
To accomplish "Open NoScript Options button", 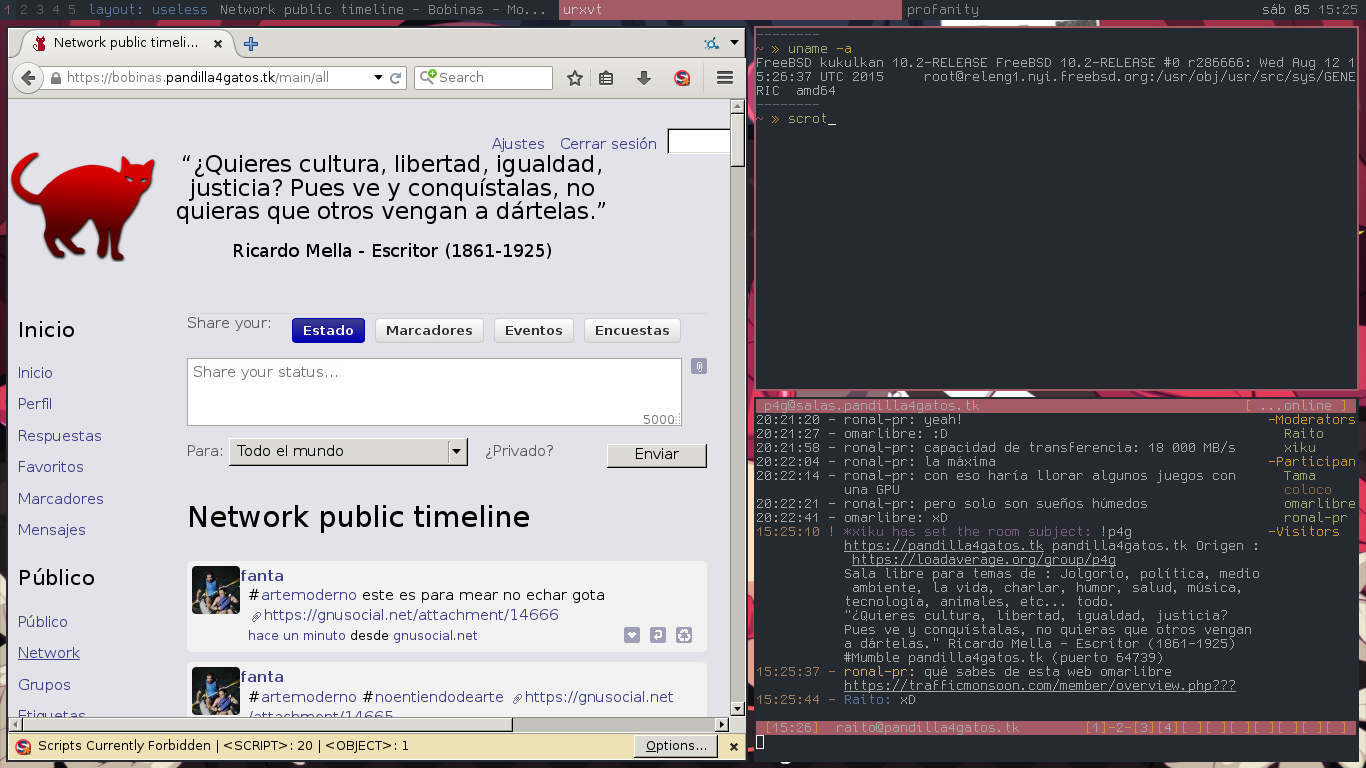I will pos(677,746).
